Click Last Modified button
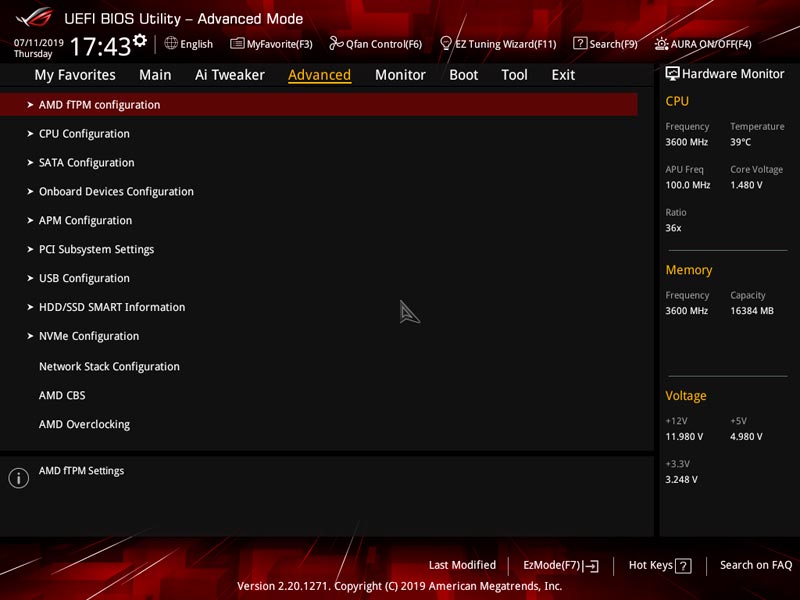 [462, 565]
